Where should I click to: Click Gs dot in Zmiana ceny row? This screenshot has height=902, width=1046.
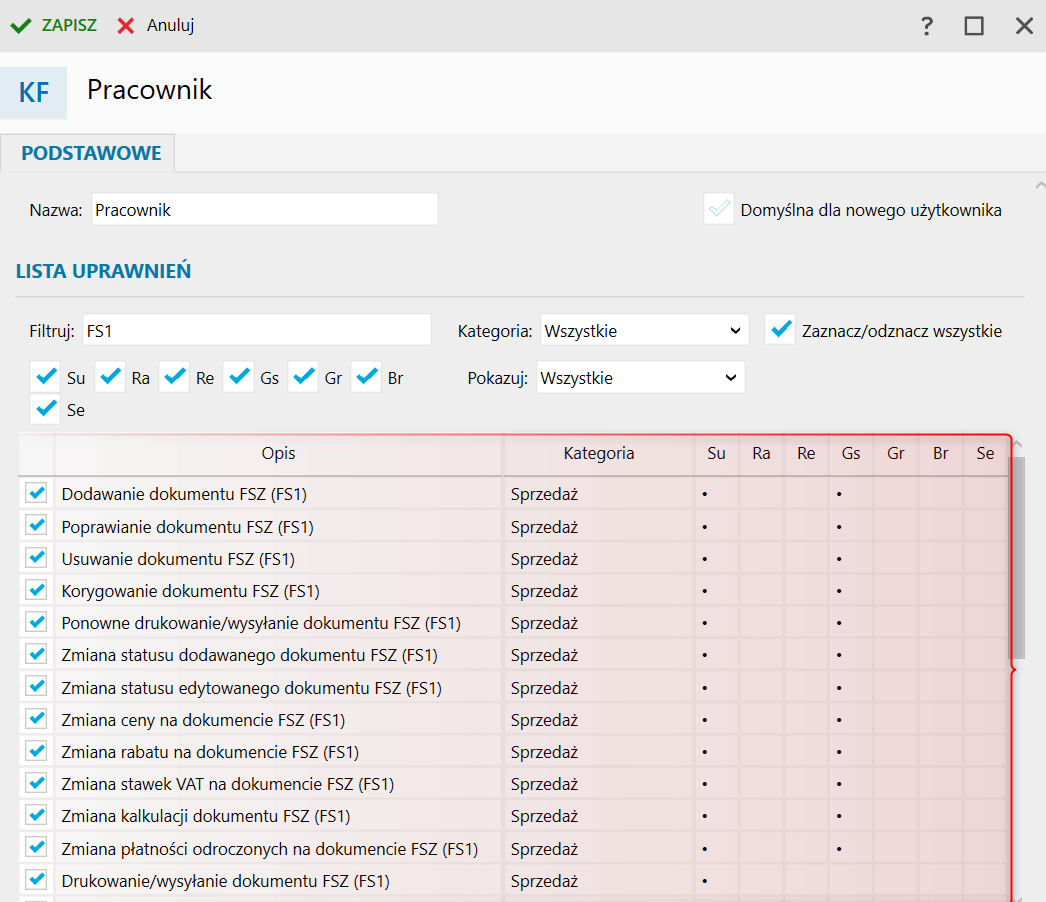[839, 720]
